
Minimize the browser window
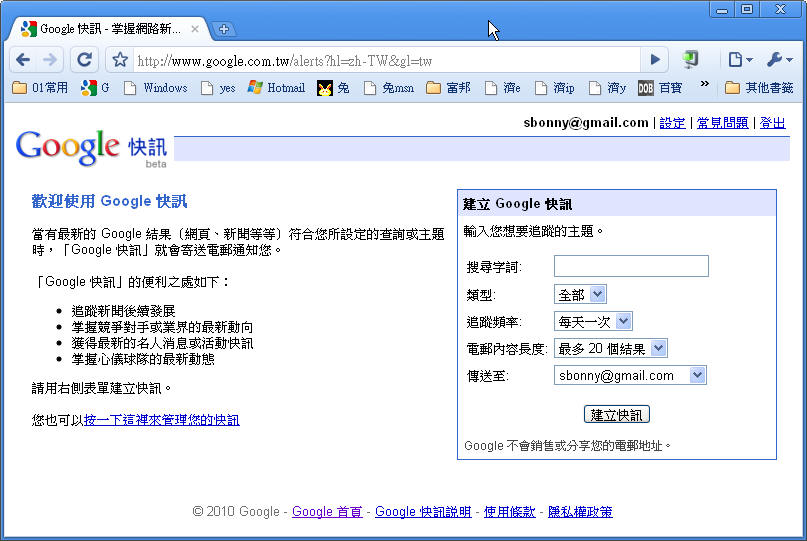(722, 9)
